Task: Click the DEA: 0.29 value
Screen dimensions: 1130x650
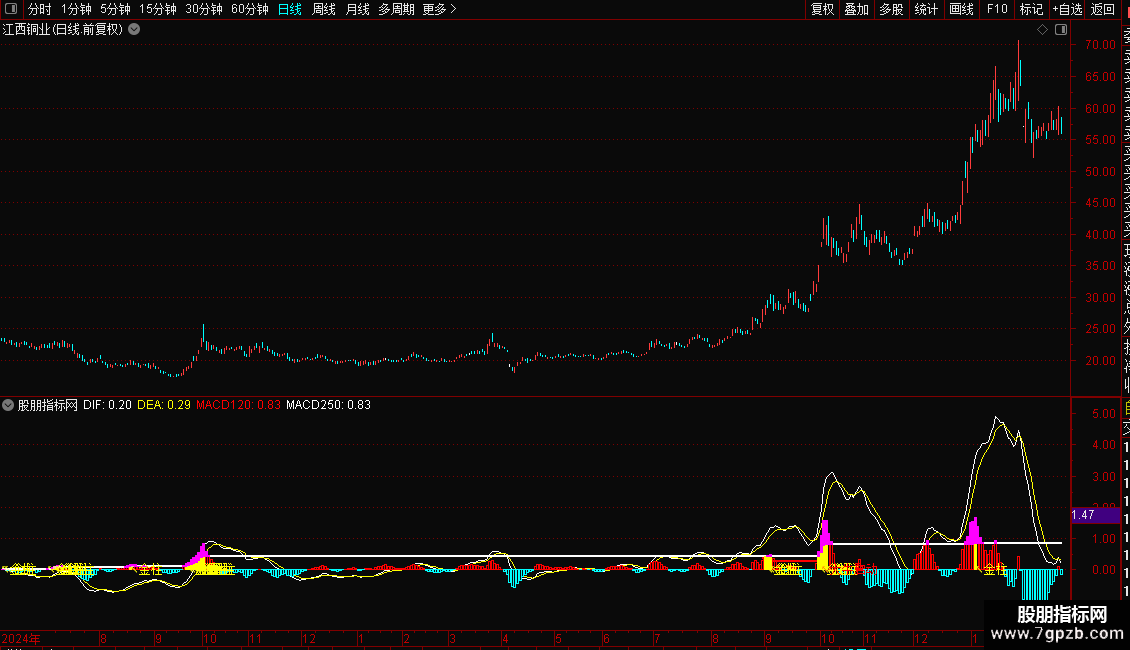Action: click(x=164, y=405)
